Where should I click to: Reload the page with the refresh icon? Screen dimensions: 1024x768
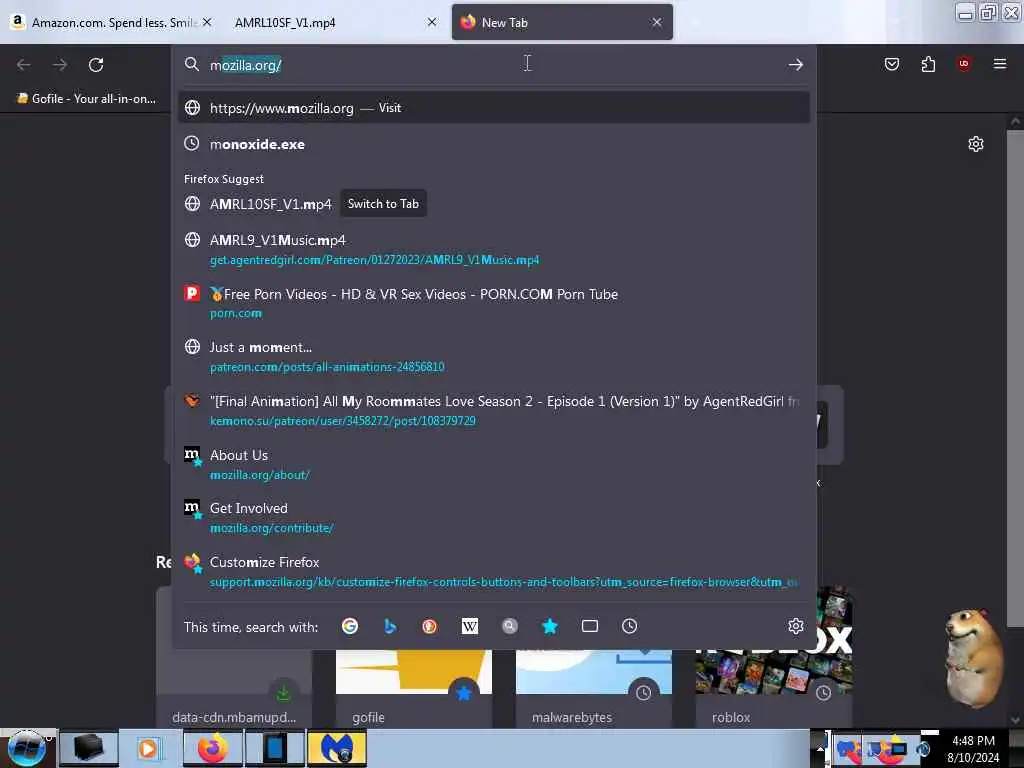pyautogui.click(x=96, y=65)
